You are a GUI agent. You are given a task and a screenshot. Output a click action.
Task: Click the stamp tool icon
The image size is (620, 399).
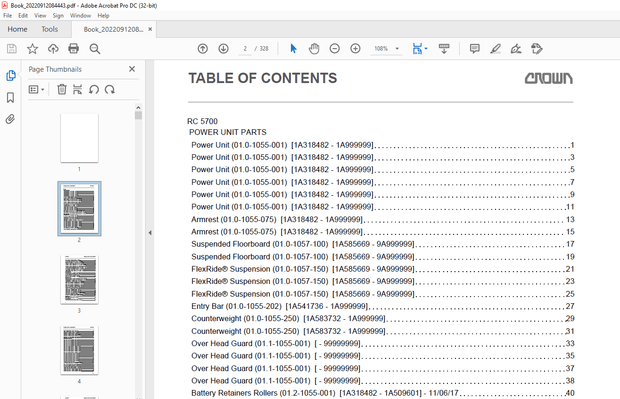[537, 49]
